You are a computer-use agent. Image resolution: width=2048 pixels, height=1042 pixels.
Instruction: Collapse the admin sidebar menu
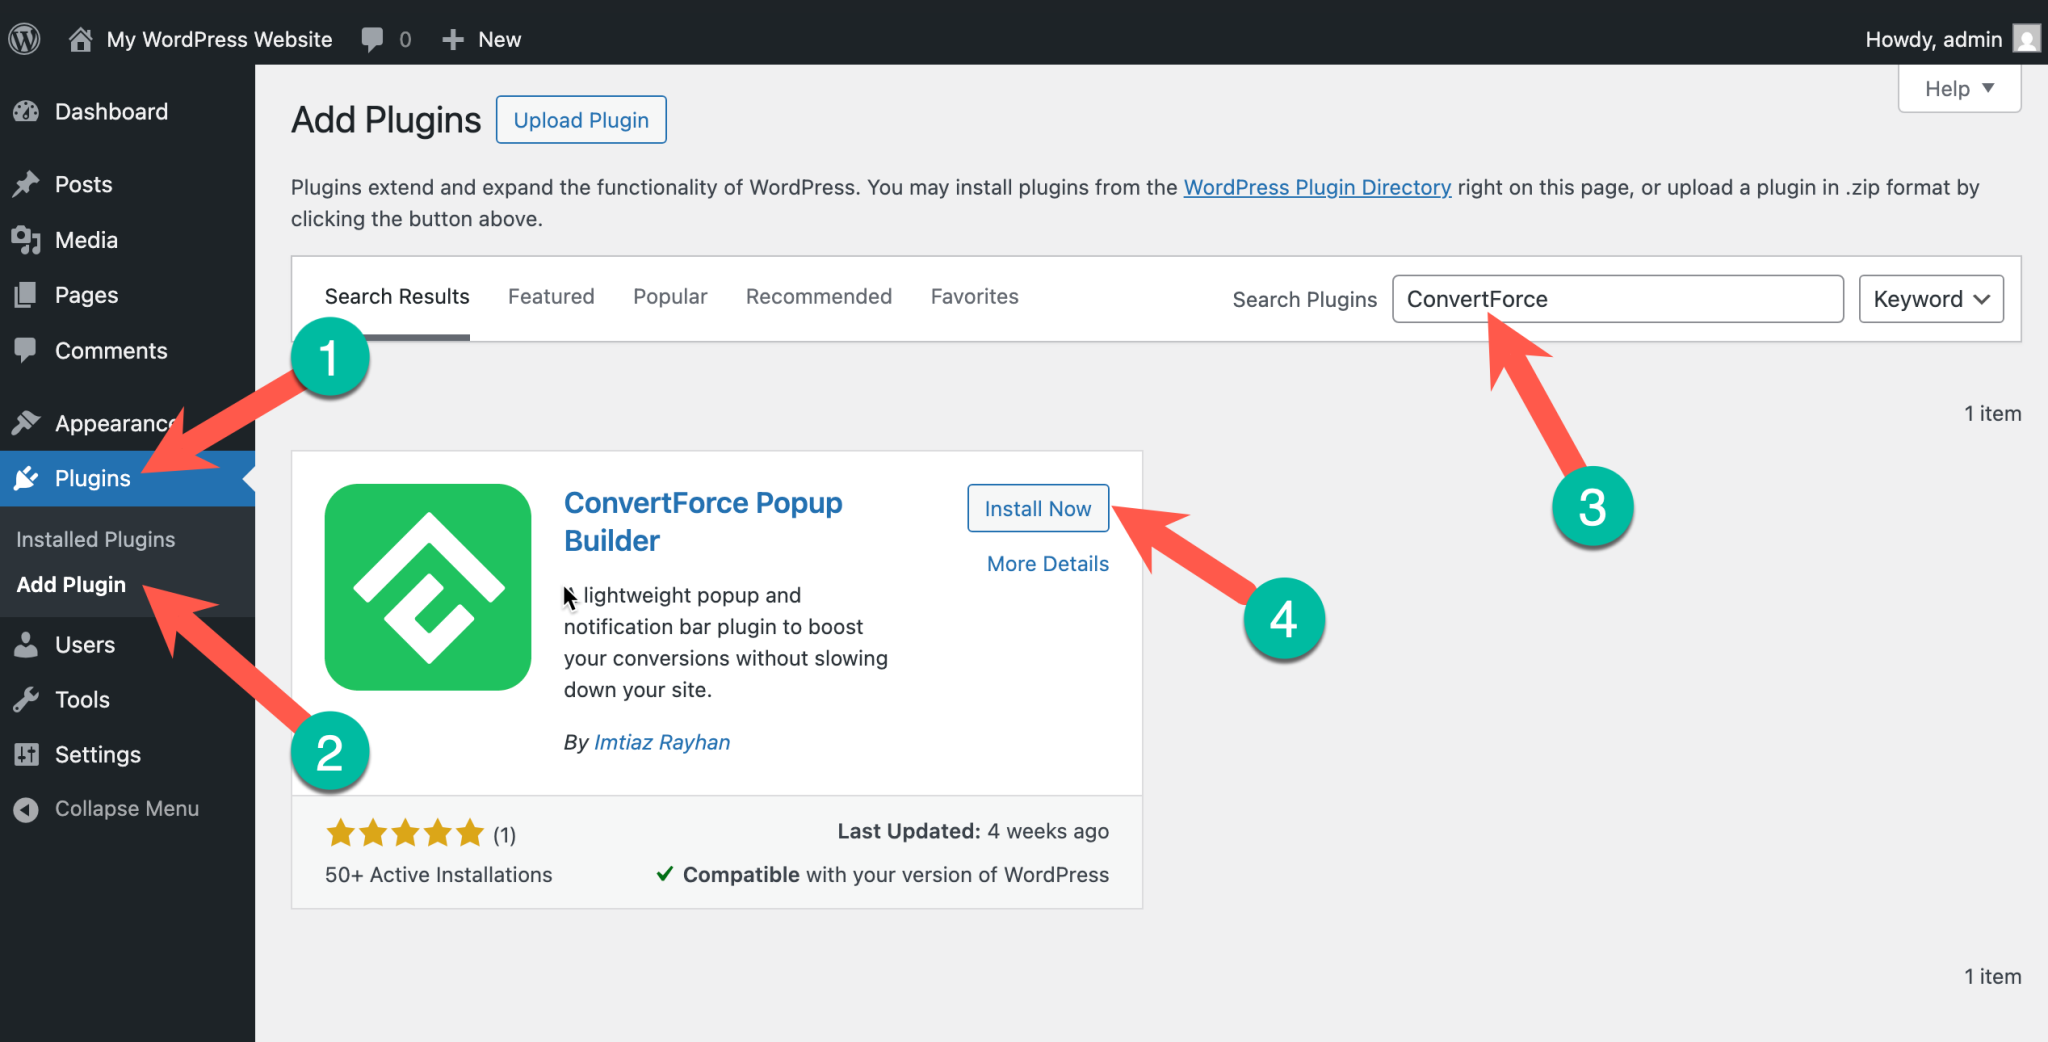tap(126, 809)
